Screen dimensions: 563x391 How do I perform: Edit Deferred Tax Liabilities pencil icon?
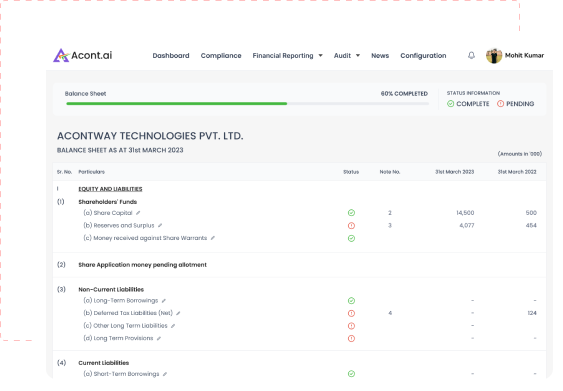tap(178, 313)
